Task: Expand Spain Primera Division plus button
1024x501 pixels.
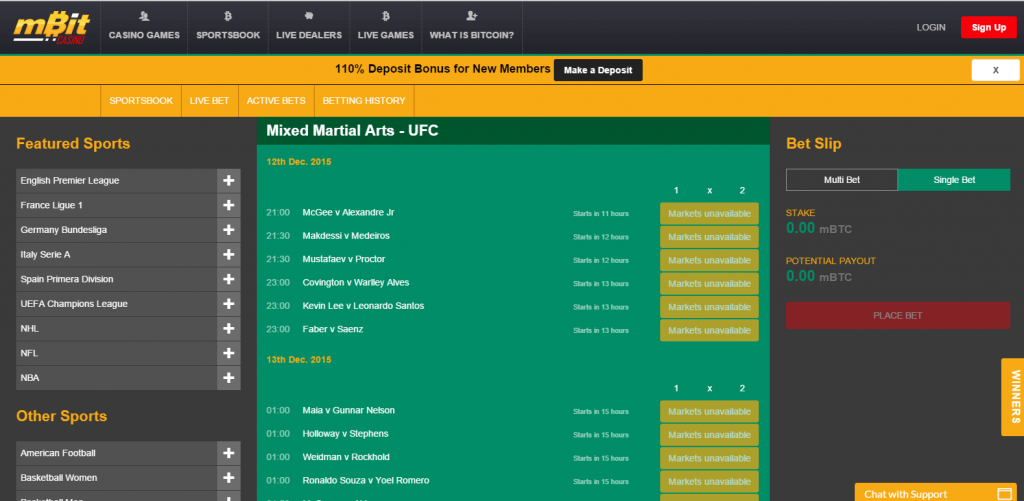Action: pyautogui.click(x=229, y=279)
